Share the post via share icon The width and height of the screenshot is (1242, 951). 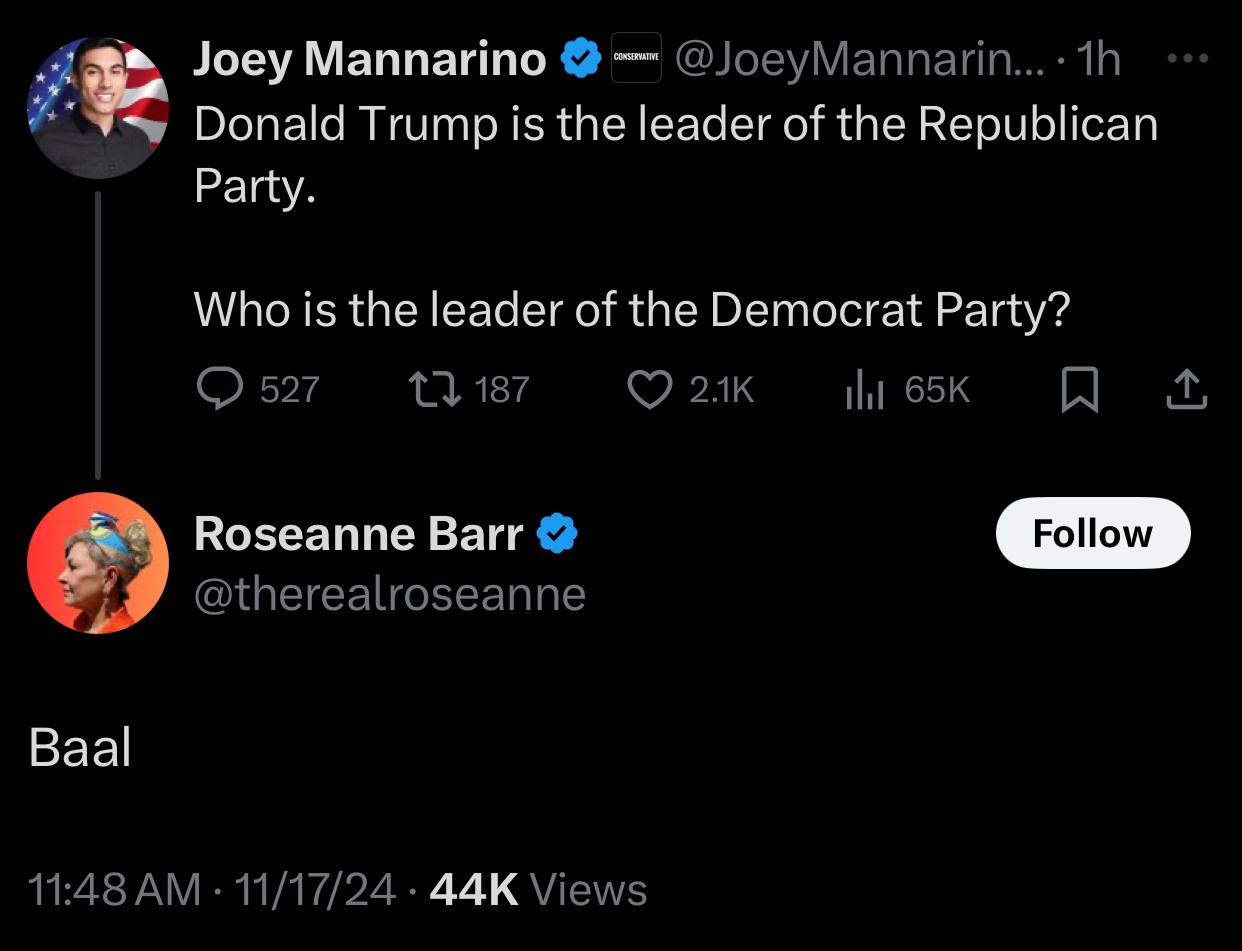pyautogui.click(x=1187, y=390)
